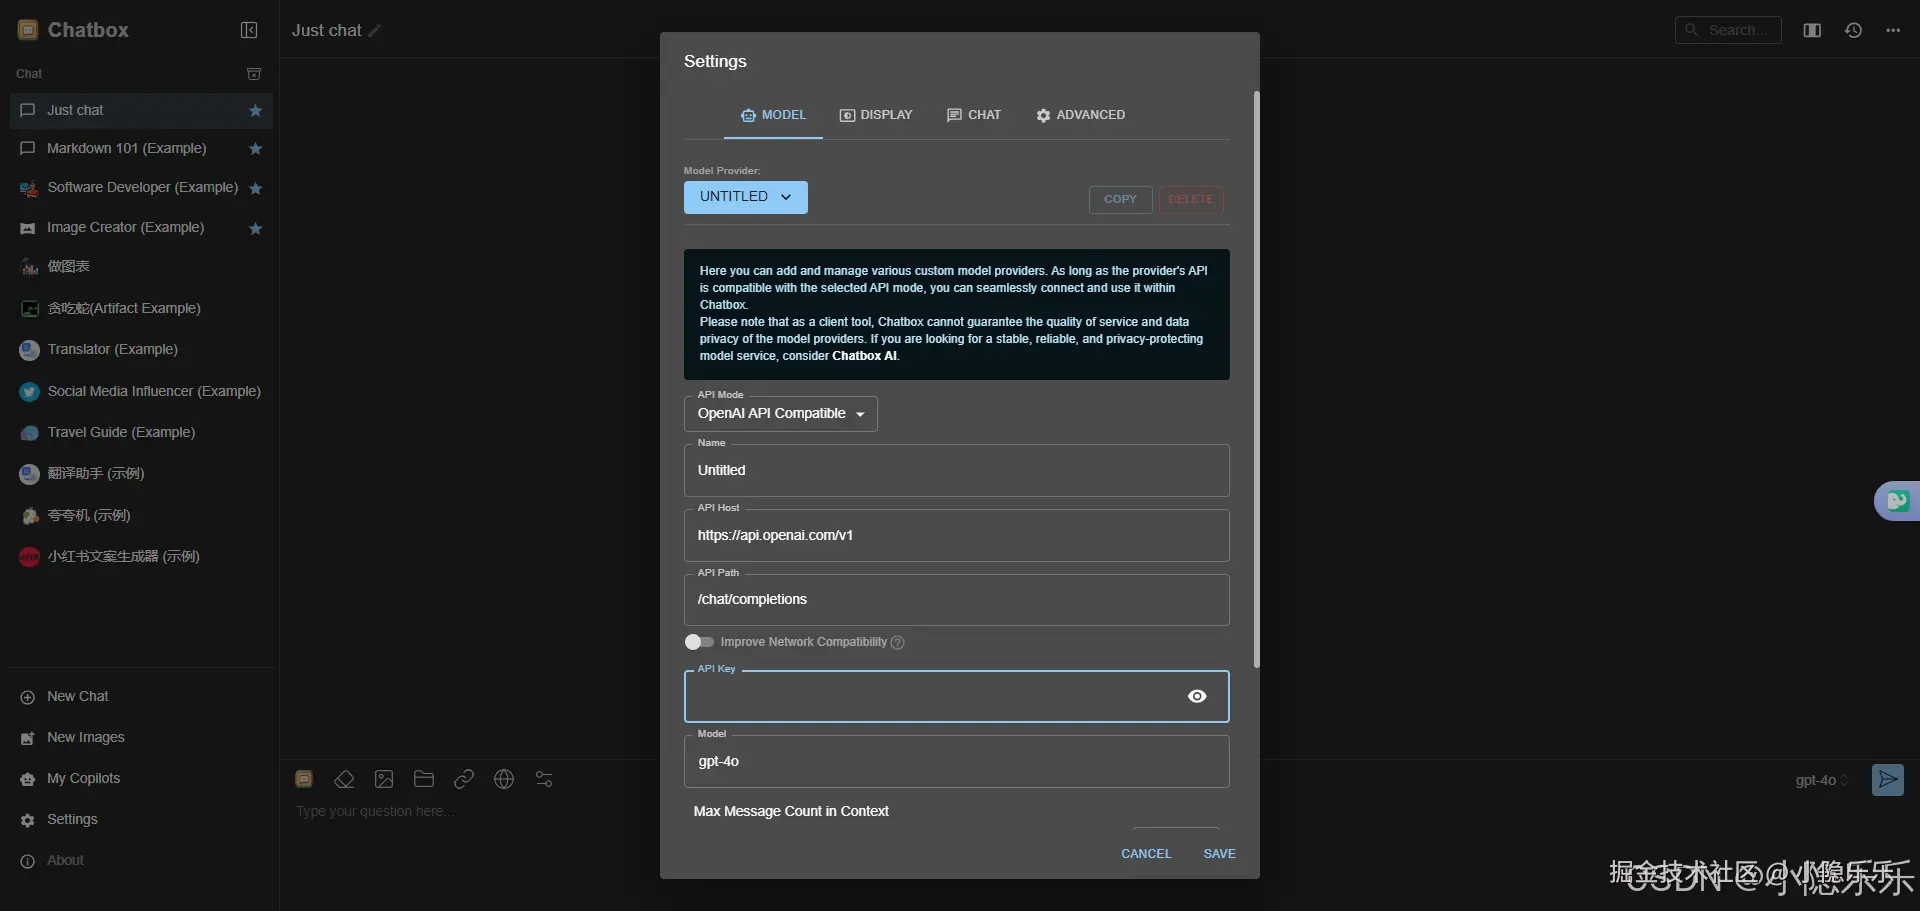This screenshot has width=1920, height=911.
Task: Open My Copilots in sidebar
Action: click(141, 778)
